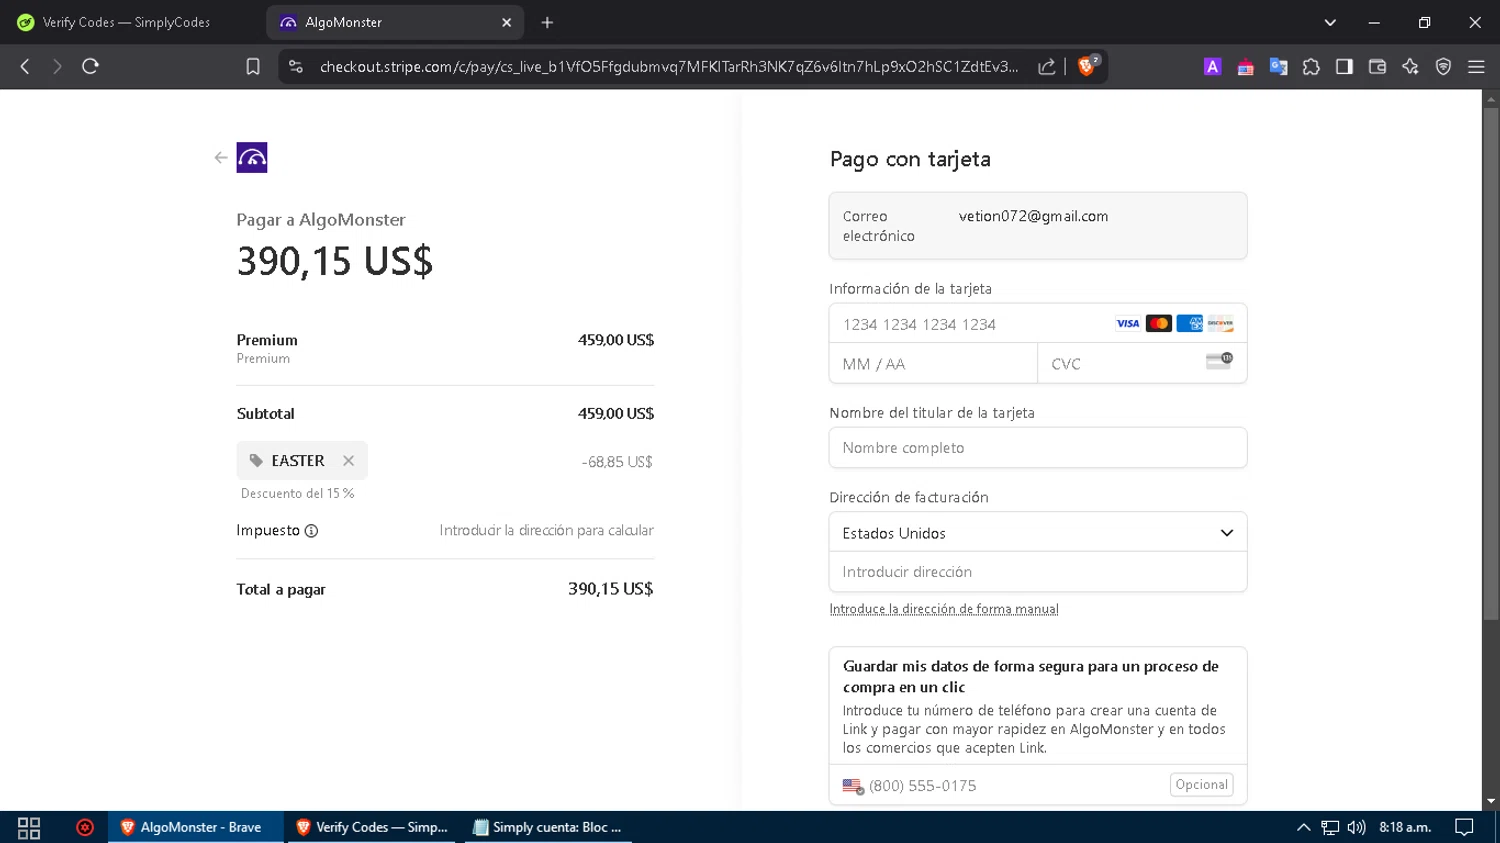Show hidden system tray icons chevron
1500x843 pixels.
(x=1303, y=828)
